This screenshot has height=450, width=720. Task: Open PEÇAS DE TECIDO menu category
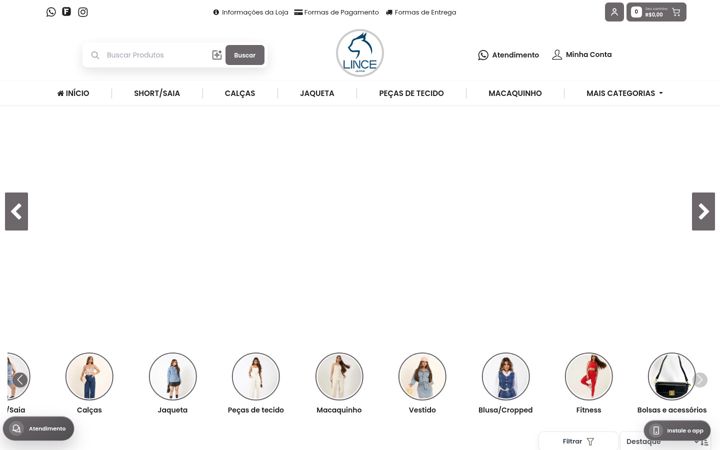[411, 93]
